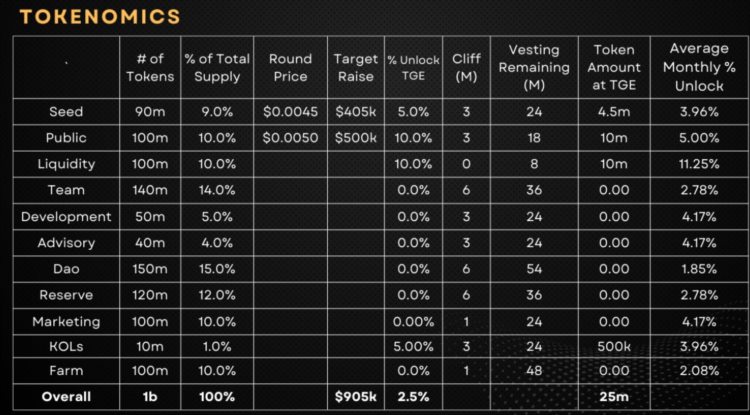The image size is (750, 415).
Task: Click the "Vesting Remaining (M)" header
Action: (x=534, y=67)
